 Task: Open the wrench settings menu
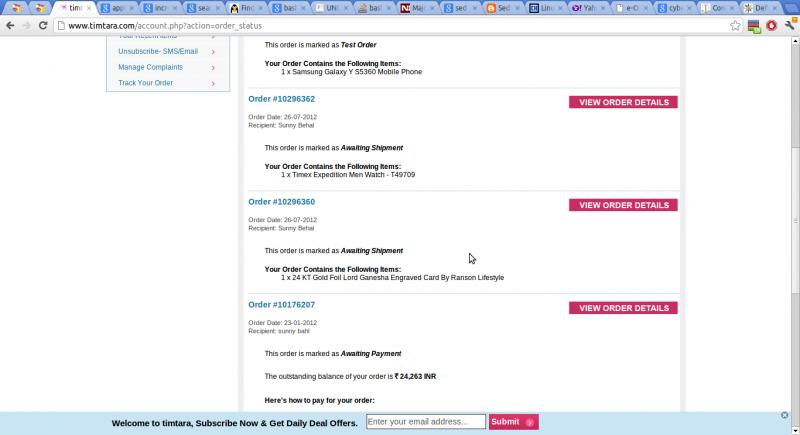[790, 24]
